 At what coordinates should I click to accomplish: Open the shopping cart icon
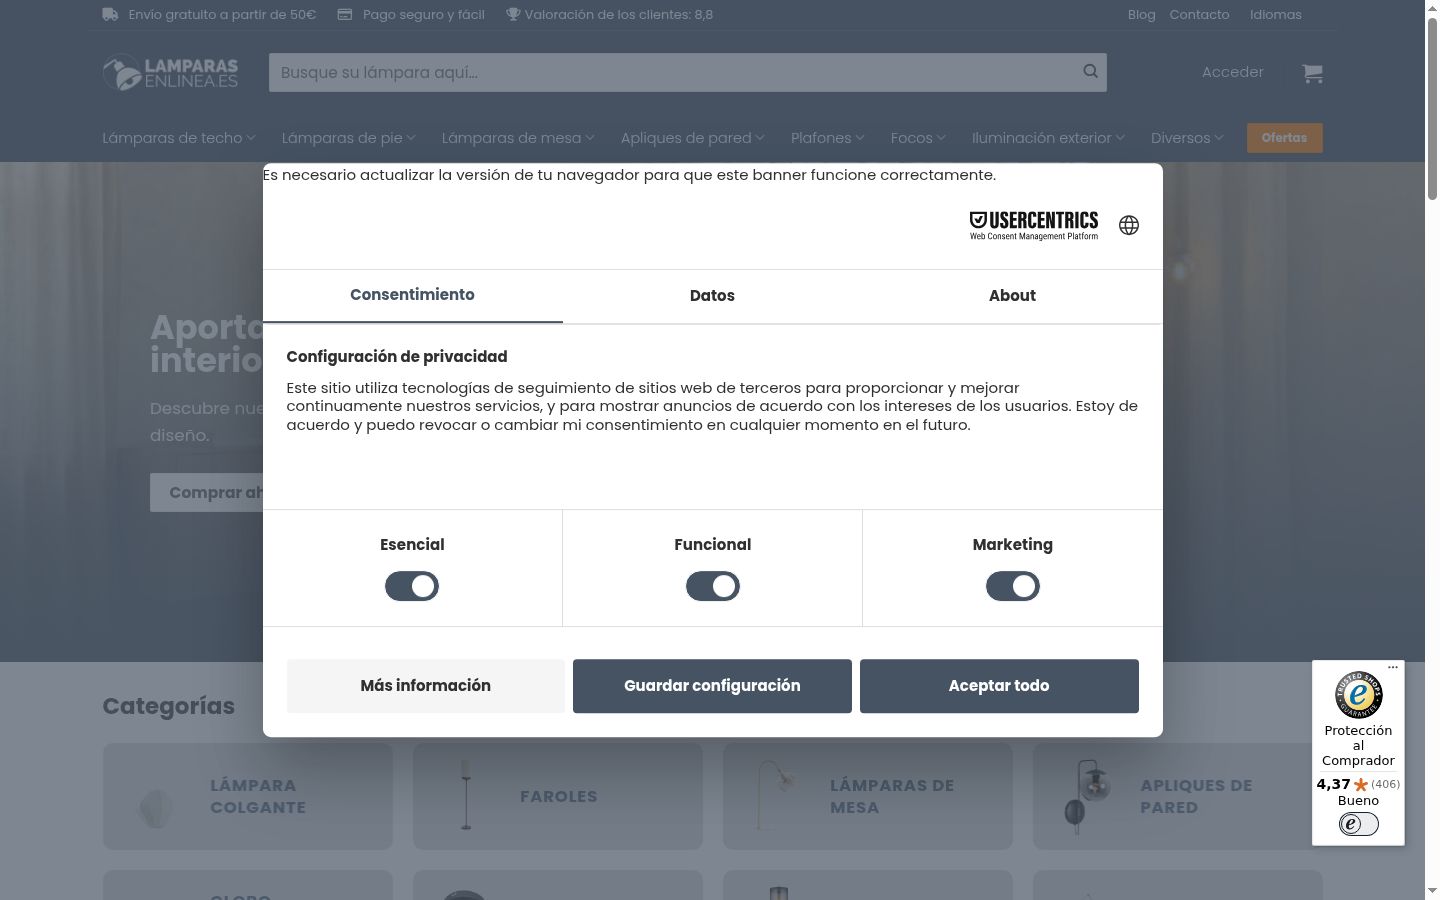coord(1312,73)
